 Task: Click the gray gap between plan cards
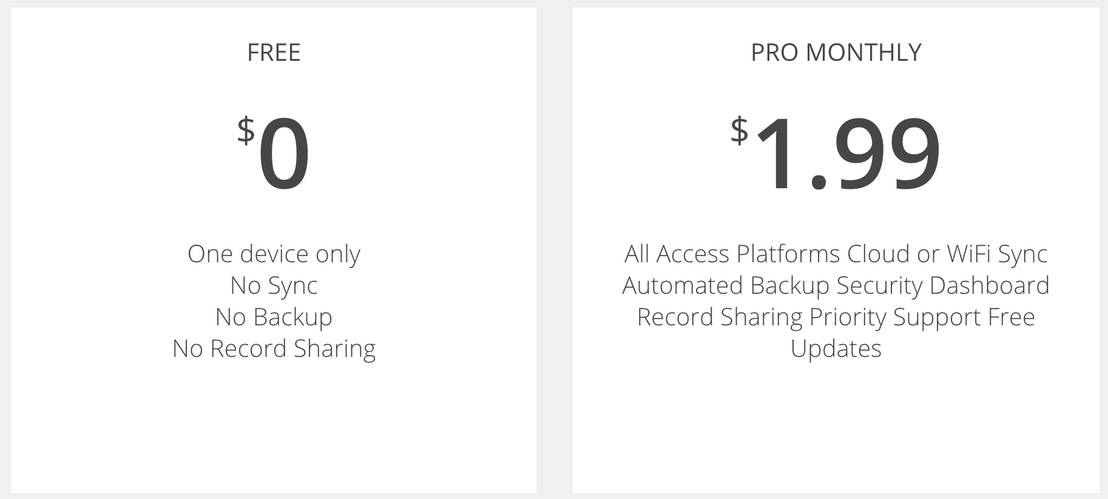(x=554, y=250)
